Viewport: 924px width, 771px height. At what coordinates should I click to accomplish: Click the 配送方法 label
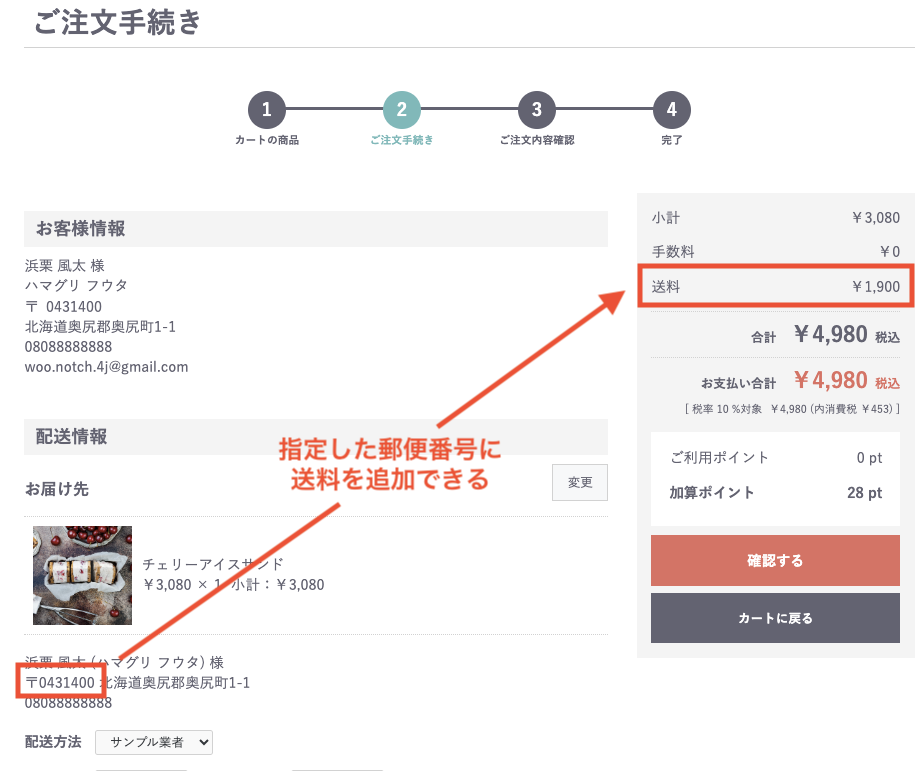coord(53,742)
